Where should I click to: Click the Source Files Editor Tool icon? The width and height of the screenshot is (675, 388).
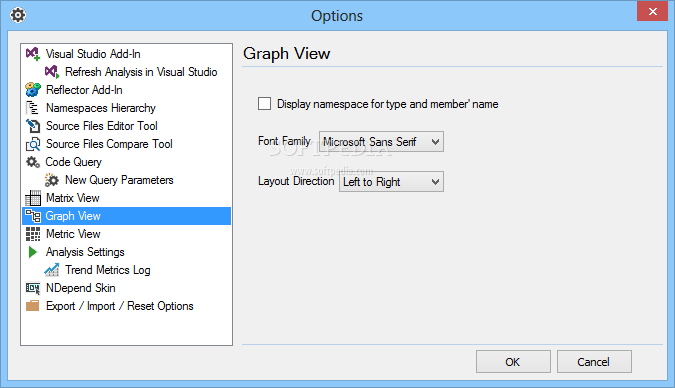(x=33, y=126)
